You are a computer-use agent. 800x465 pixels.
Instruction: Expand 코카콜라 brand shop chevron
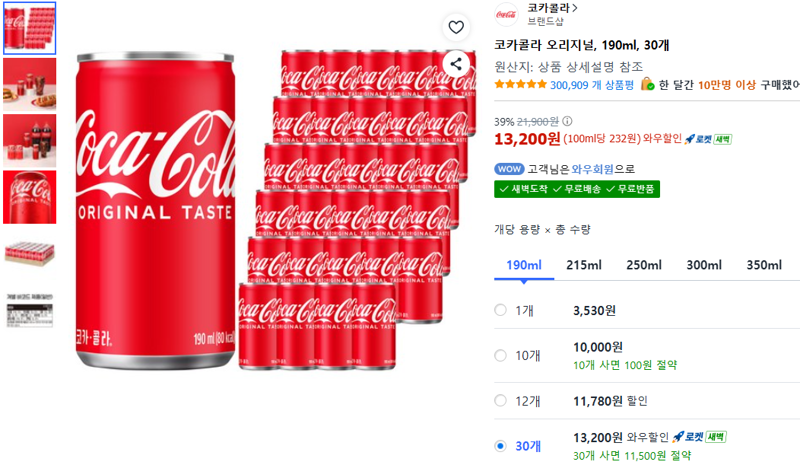pyautogui.click(x=575, y=8)
